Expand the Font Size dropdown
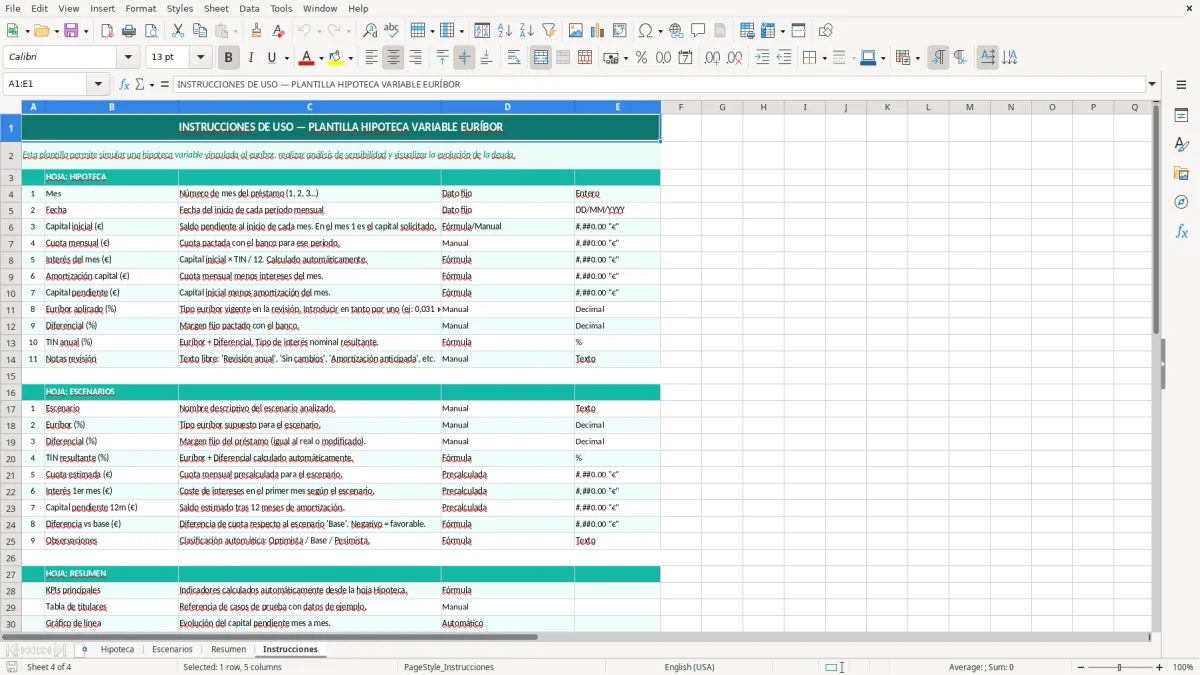Viewport: 1200px width, 675px height. (201, 58)
